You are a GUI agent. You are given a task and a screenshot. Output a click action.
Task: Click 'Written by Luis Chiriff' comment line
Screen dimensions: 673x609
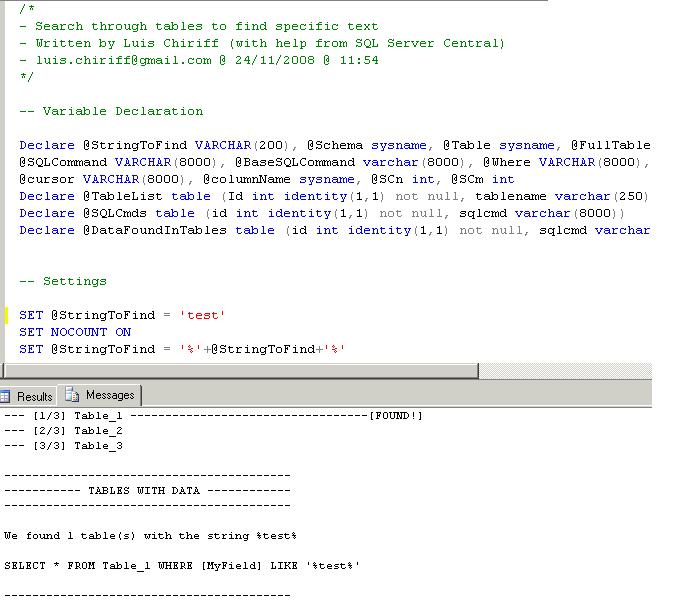(x=262, y=43)
